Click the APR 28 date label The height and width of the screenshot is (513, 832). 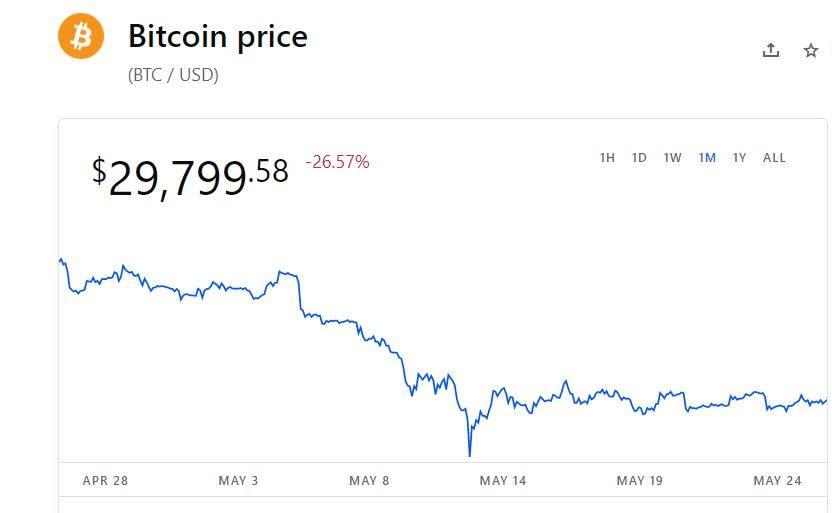click(x=105, y=481)
